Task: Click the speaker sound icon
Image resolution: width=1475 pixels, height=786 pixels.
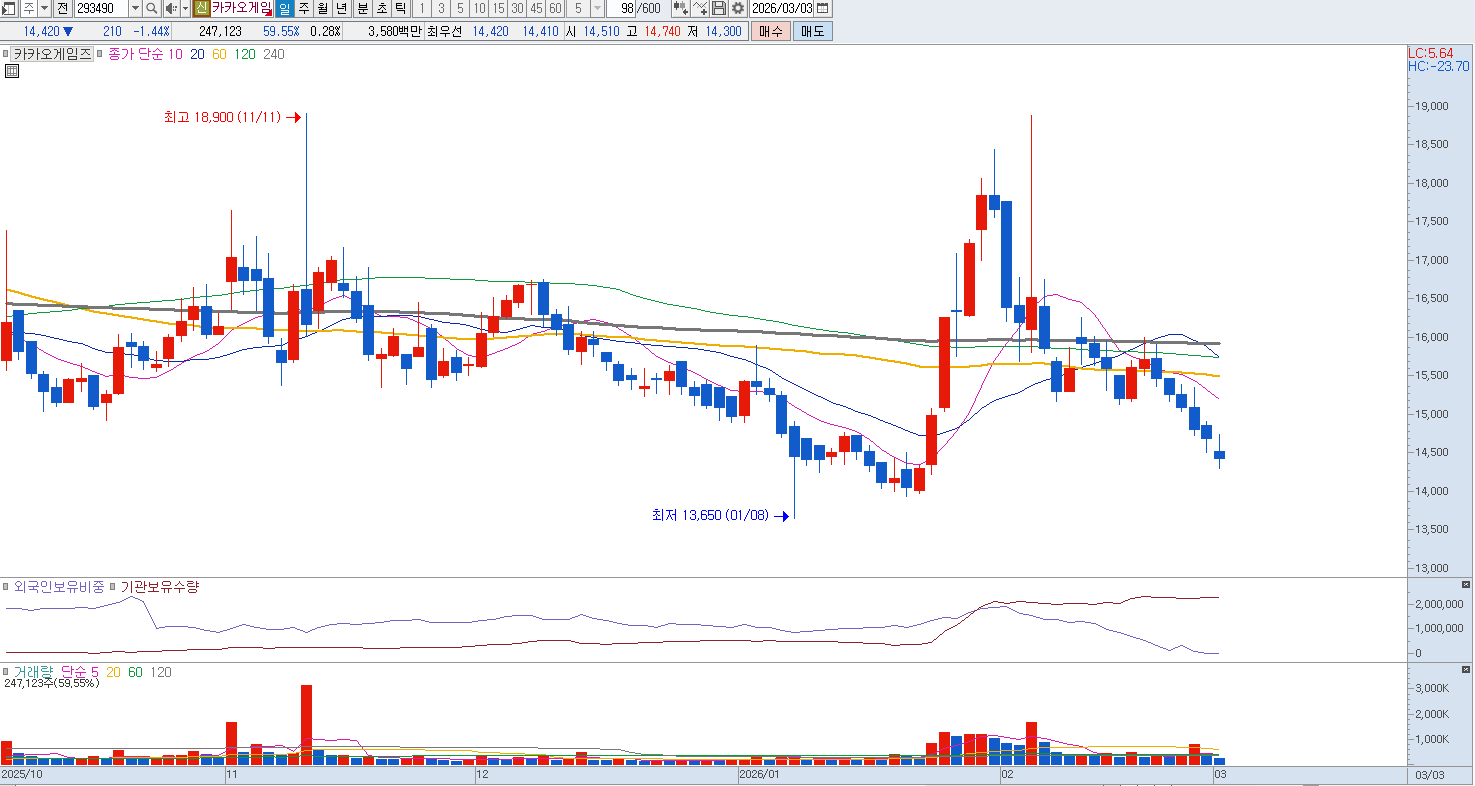Action: pyautogui.click(x=171, y=8)
